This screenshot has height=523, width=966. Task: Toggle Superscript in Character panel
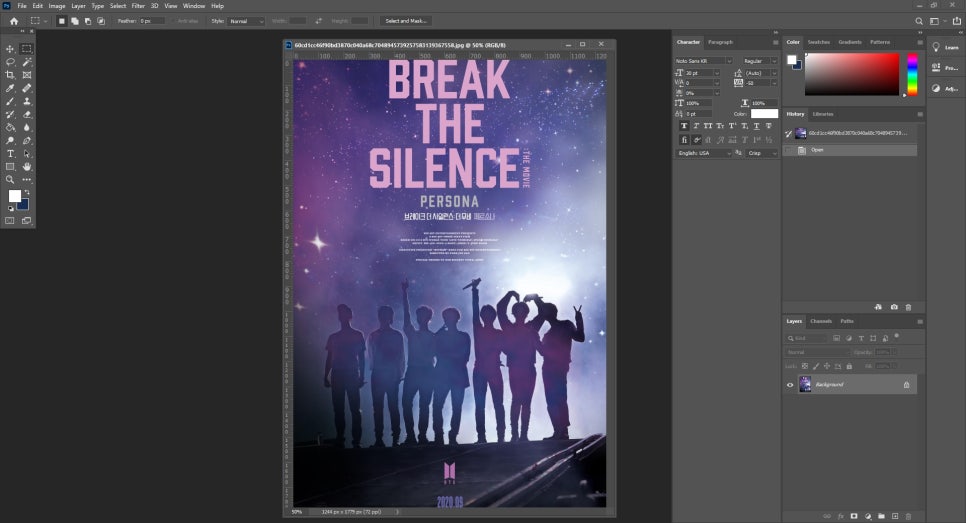pyautogui.click(x=733, y=126)
